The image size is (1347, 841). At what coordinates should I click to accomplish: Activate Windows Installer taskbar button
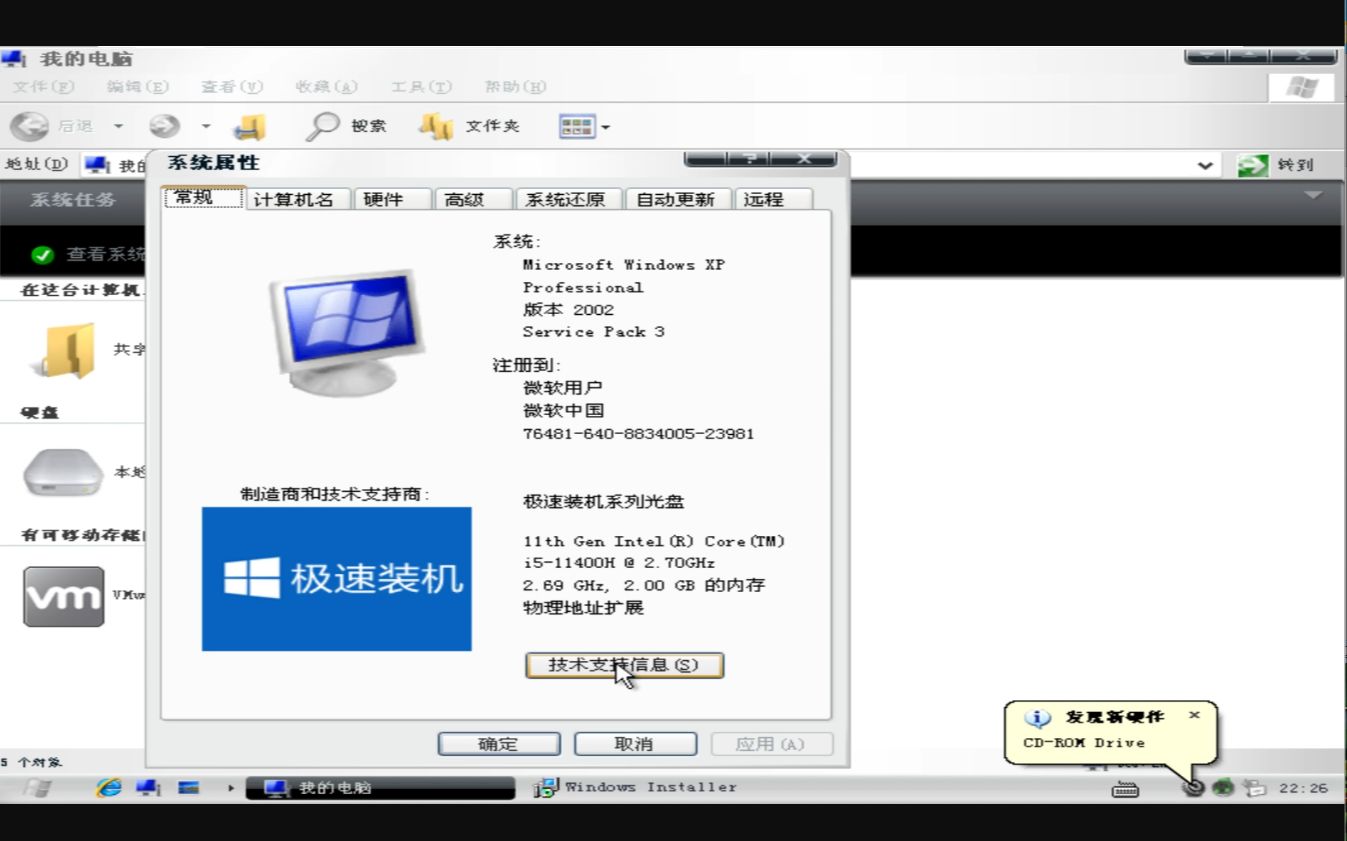click(x=636, y=788)
